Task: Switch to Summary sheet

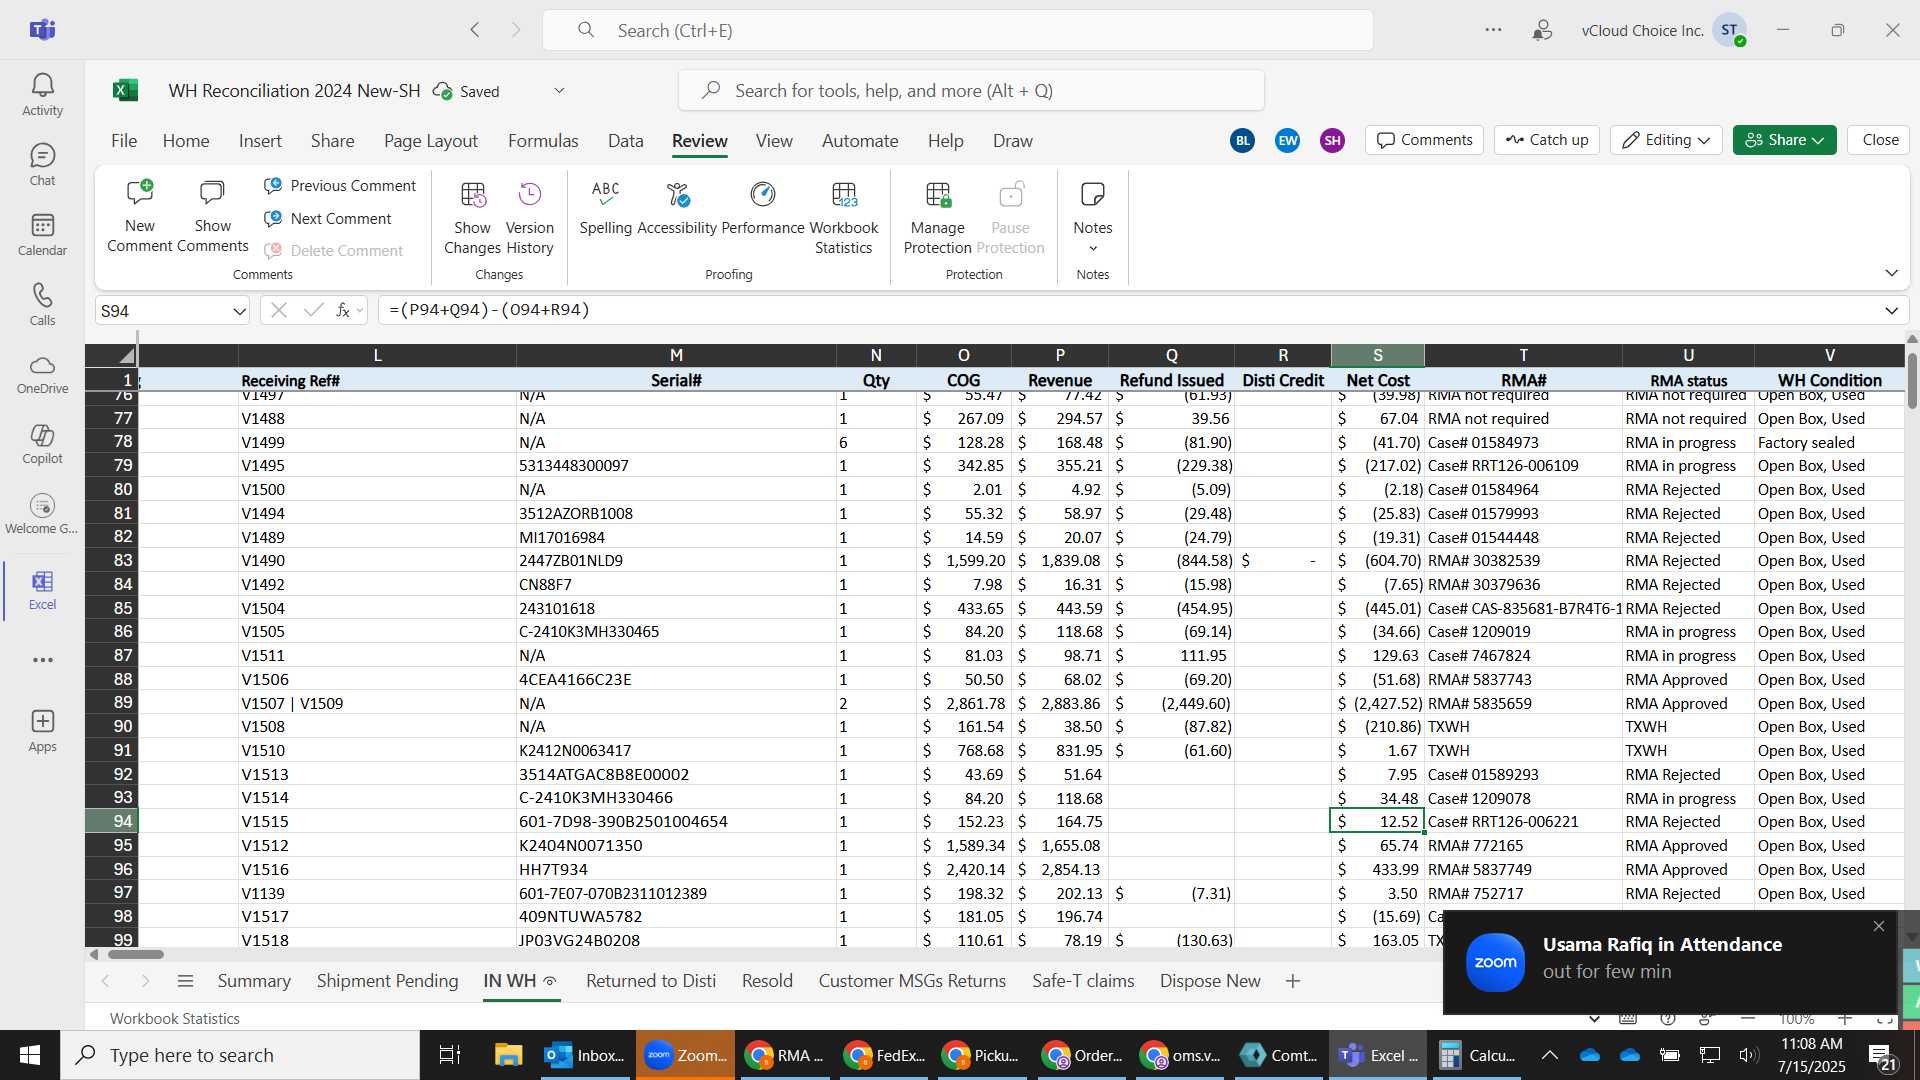Action: click(x=254, y=981)
